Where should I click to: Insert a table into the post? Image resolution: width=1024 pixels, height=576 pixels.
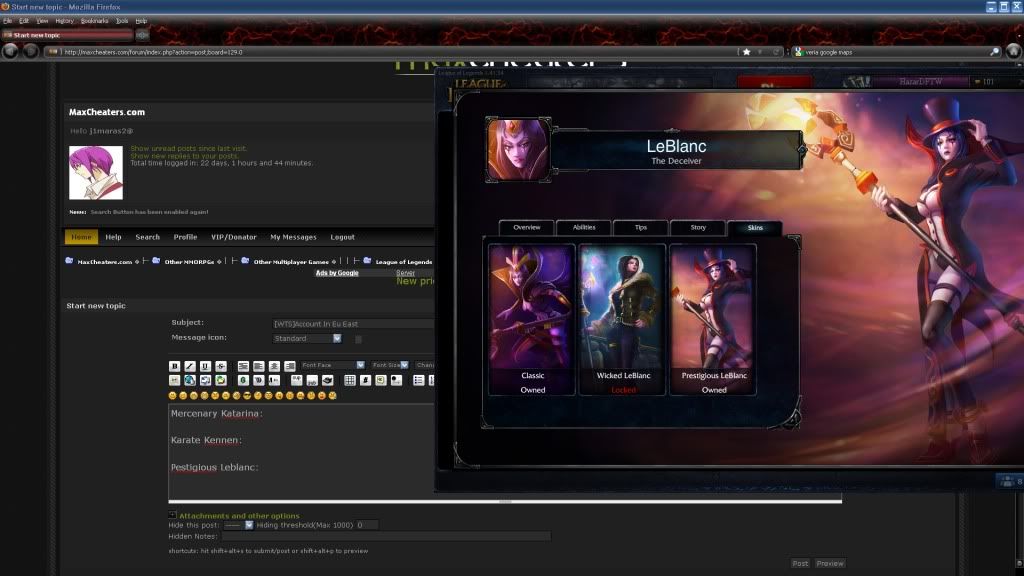(350, 381)
